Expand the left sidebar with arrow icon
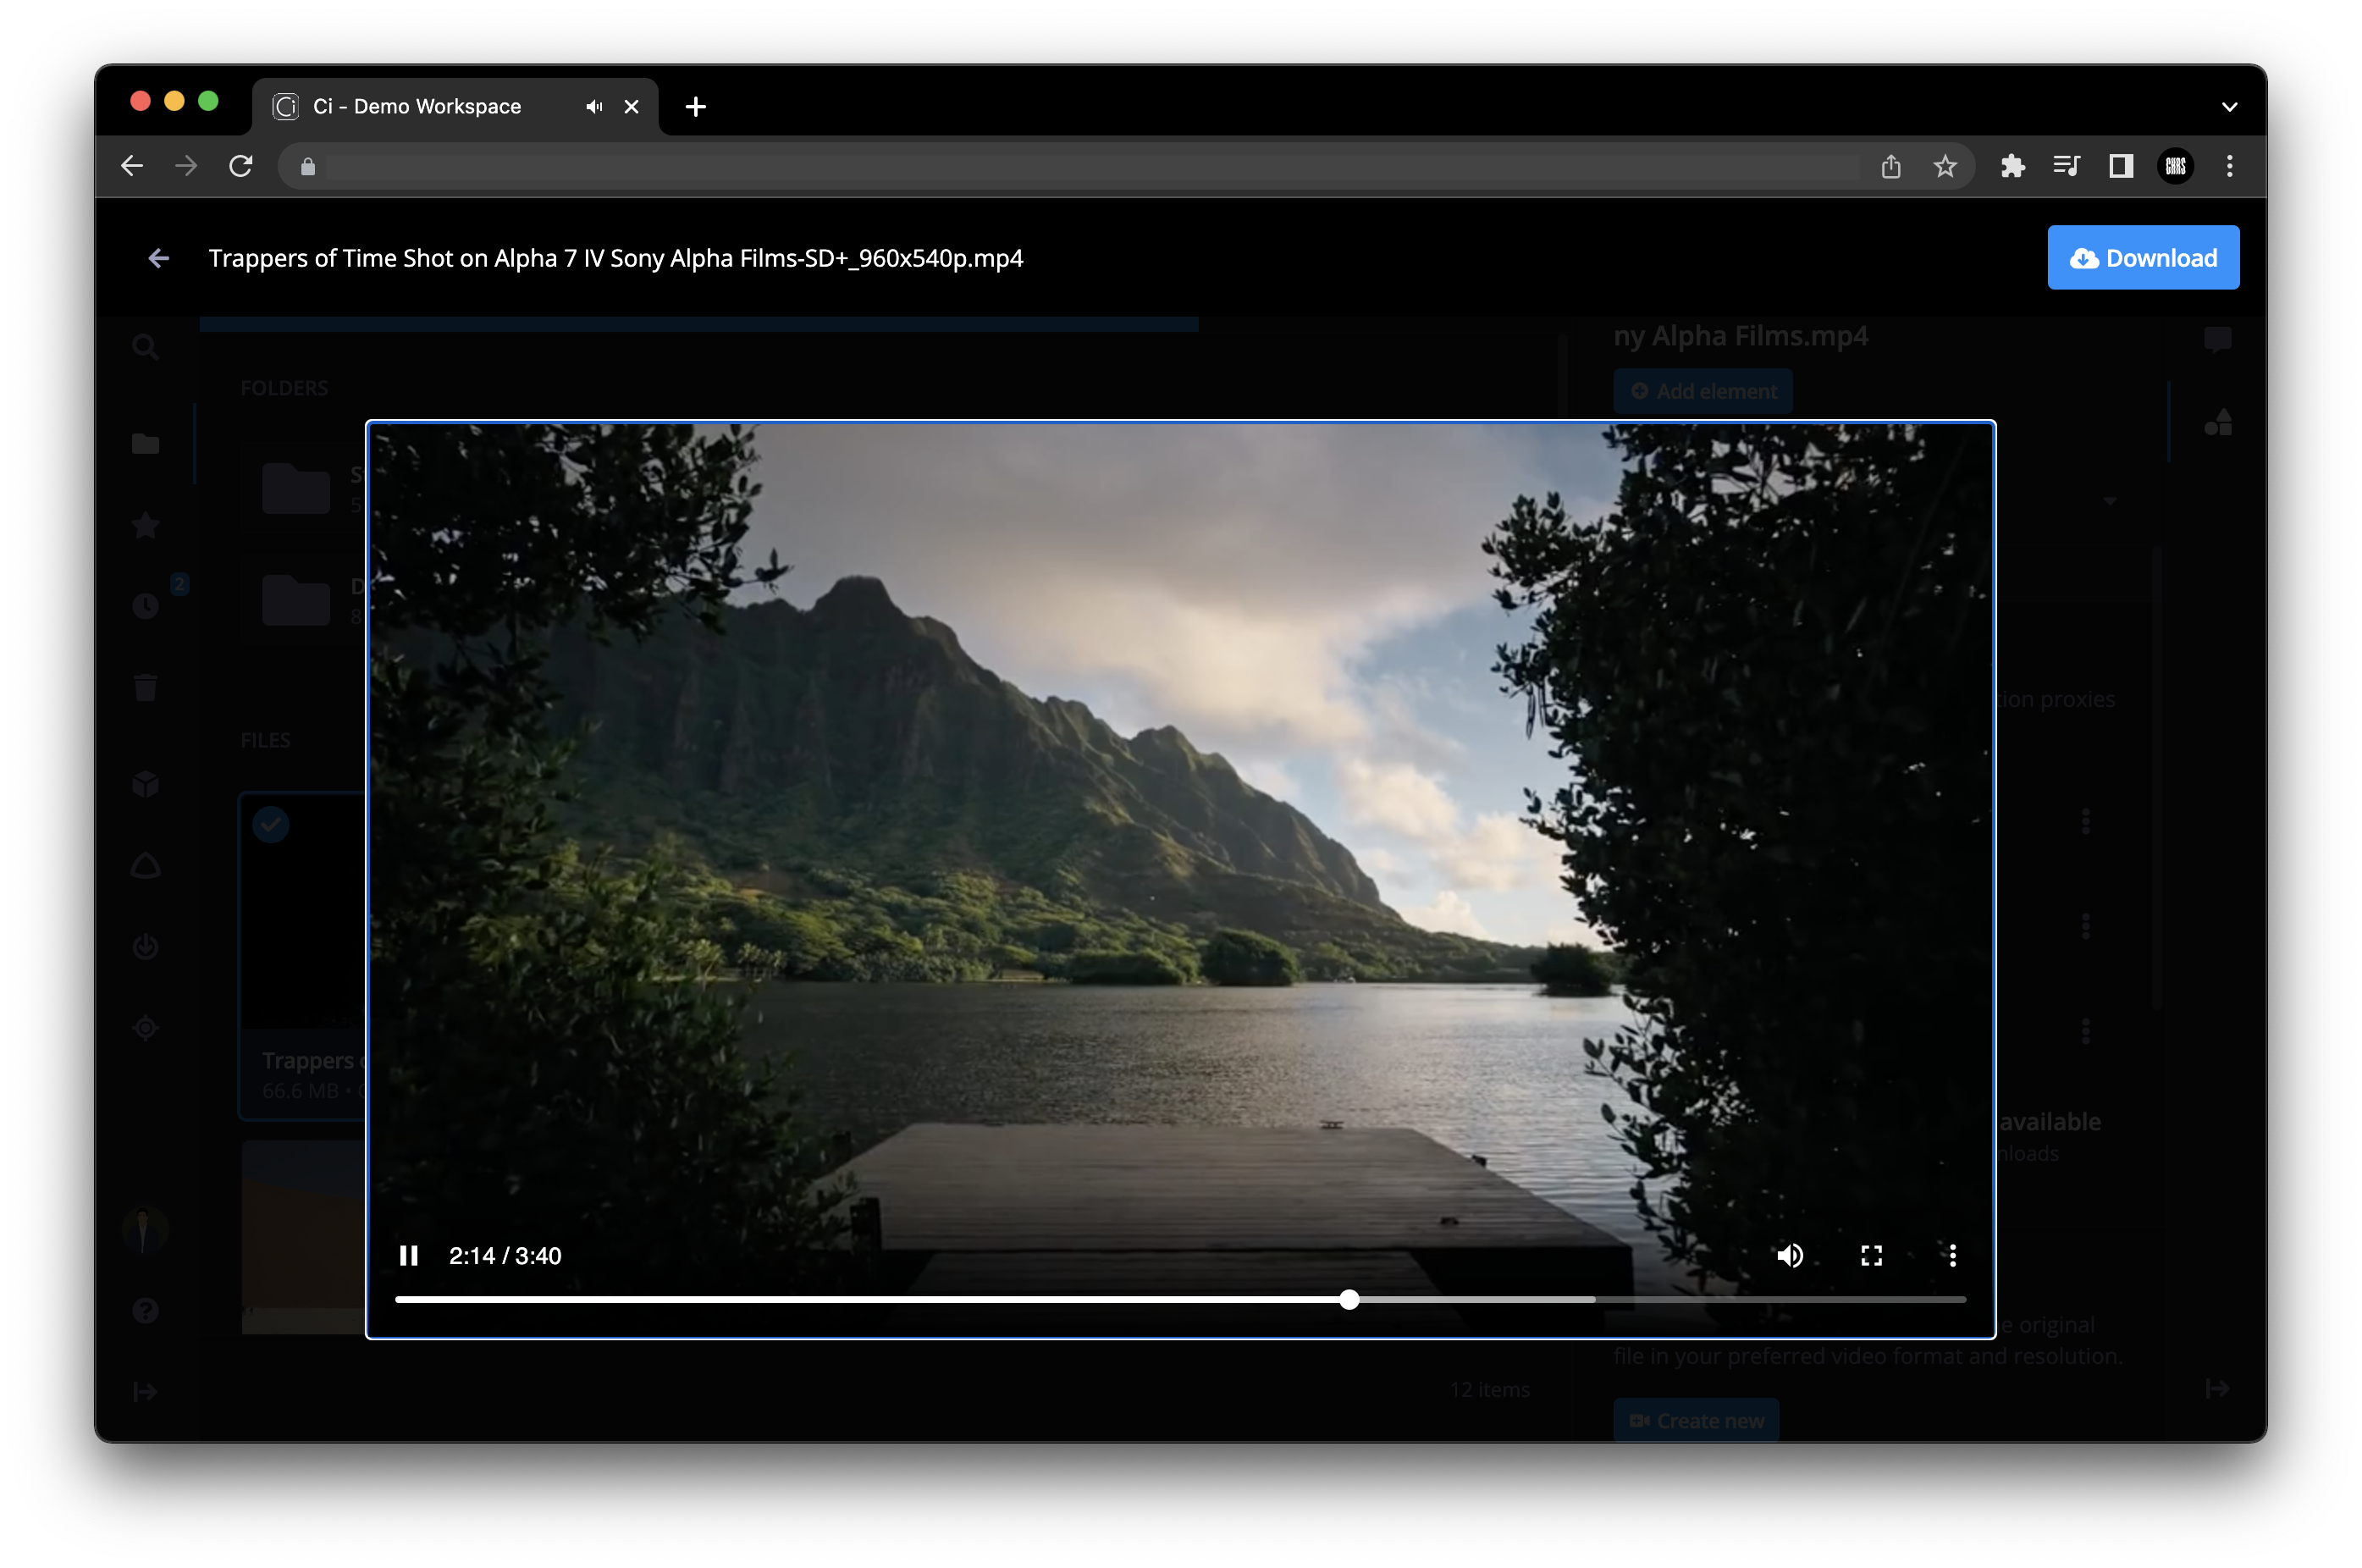 point(145,1391)
